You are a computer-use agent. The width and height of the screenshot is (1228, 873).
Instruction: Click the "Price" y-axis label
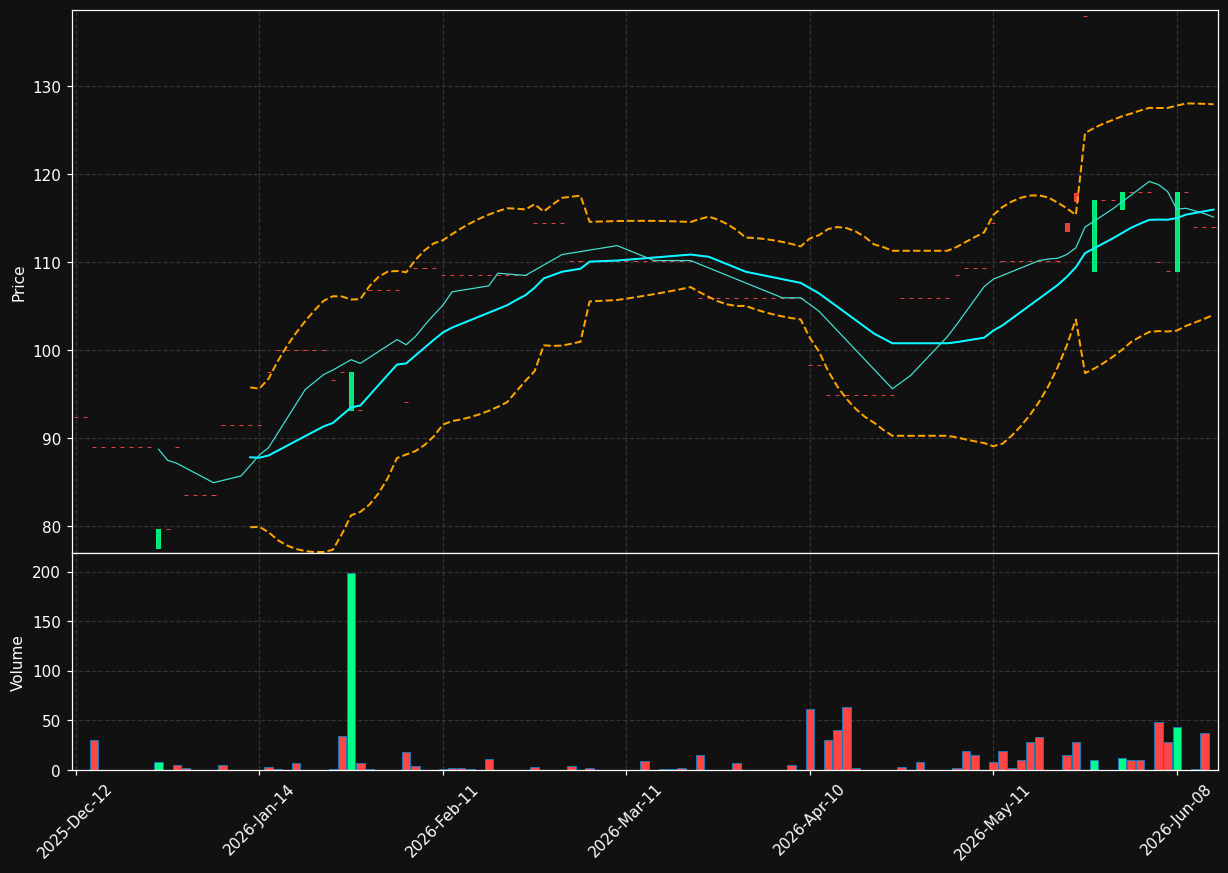tap(19, 283)
